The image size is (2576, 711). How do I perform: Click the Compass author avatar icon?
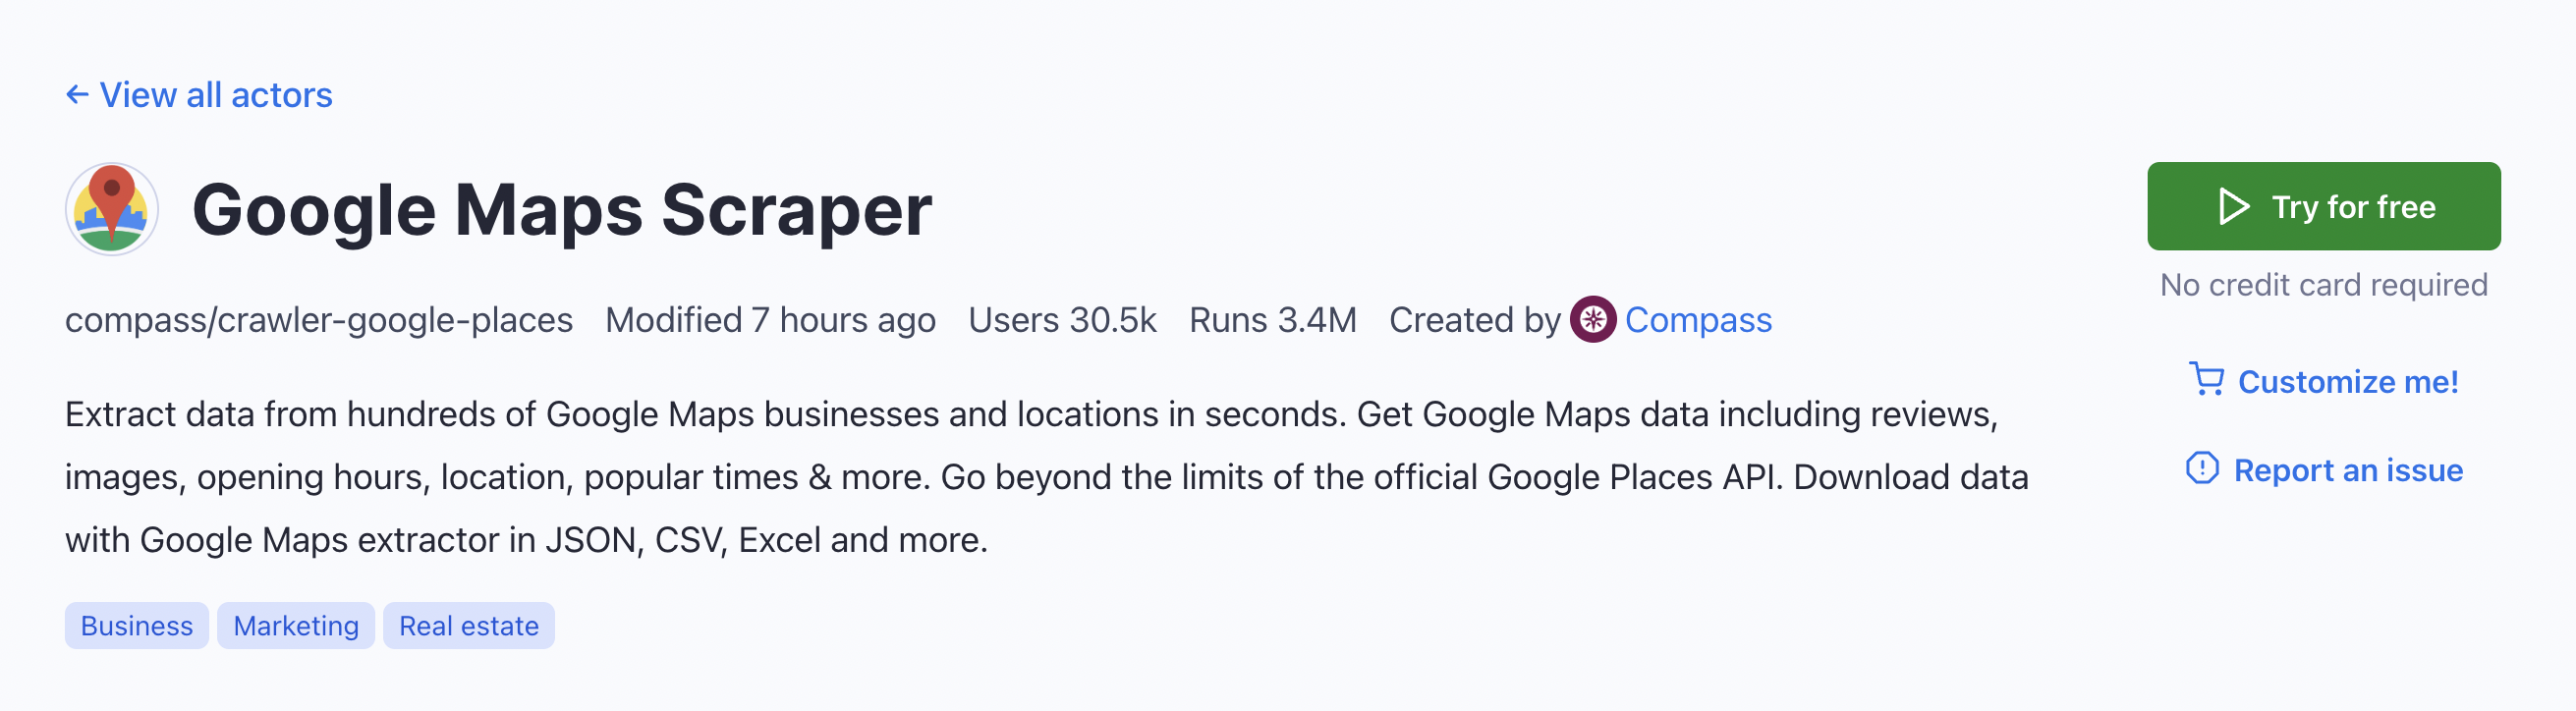[x=1593, y=320]
